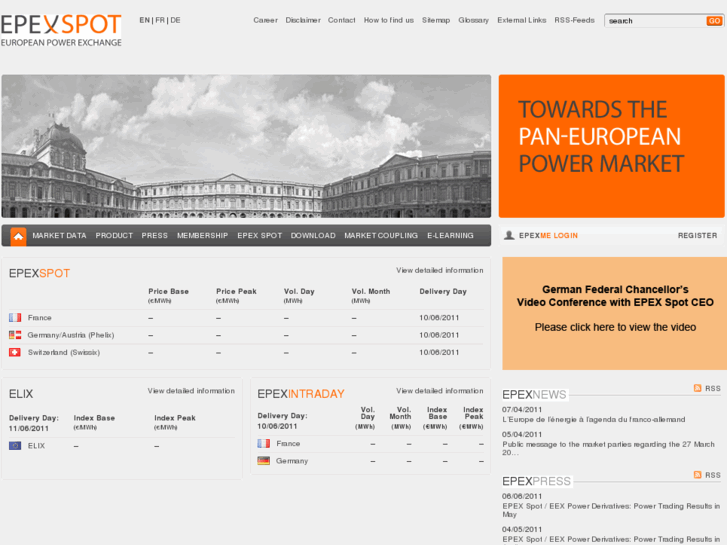Click the 'Germany' label in the EPEXINTRADAY table
Image resolution: width=727 pixels, height=545 pixels.
coord(292,461)
